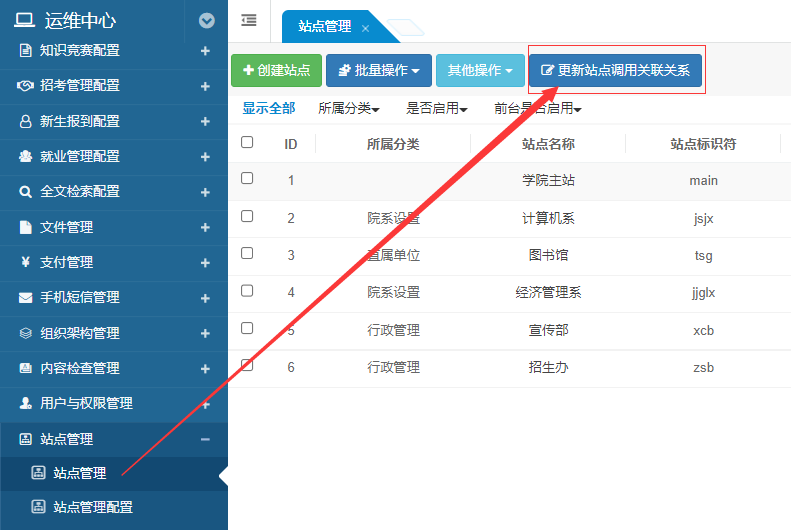Click the 支付管理 yen icon
The image size is (791, 530).
pos(26,262)
